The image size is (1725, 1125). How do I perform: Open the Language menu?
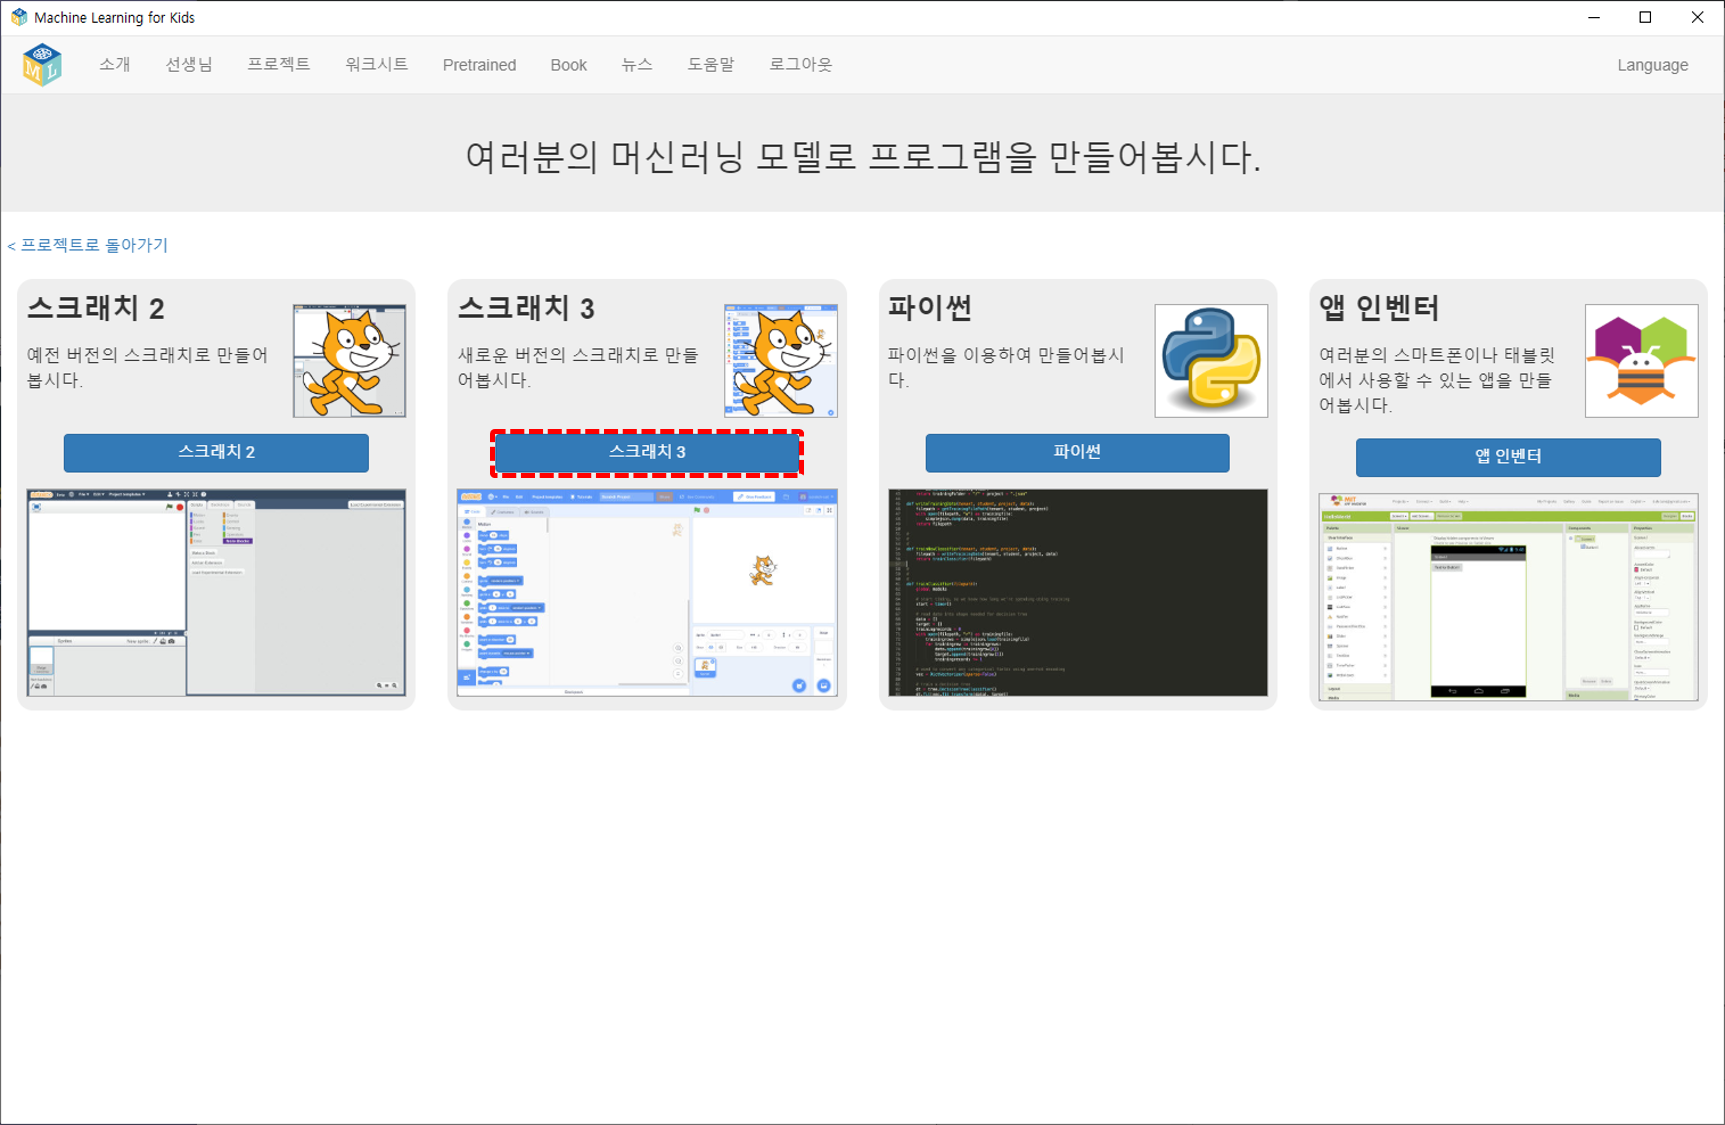click(1652, 65)
